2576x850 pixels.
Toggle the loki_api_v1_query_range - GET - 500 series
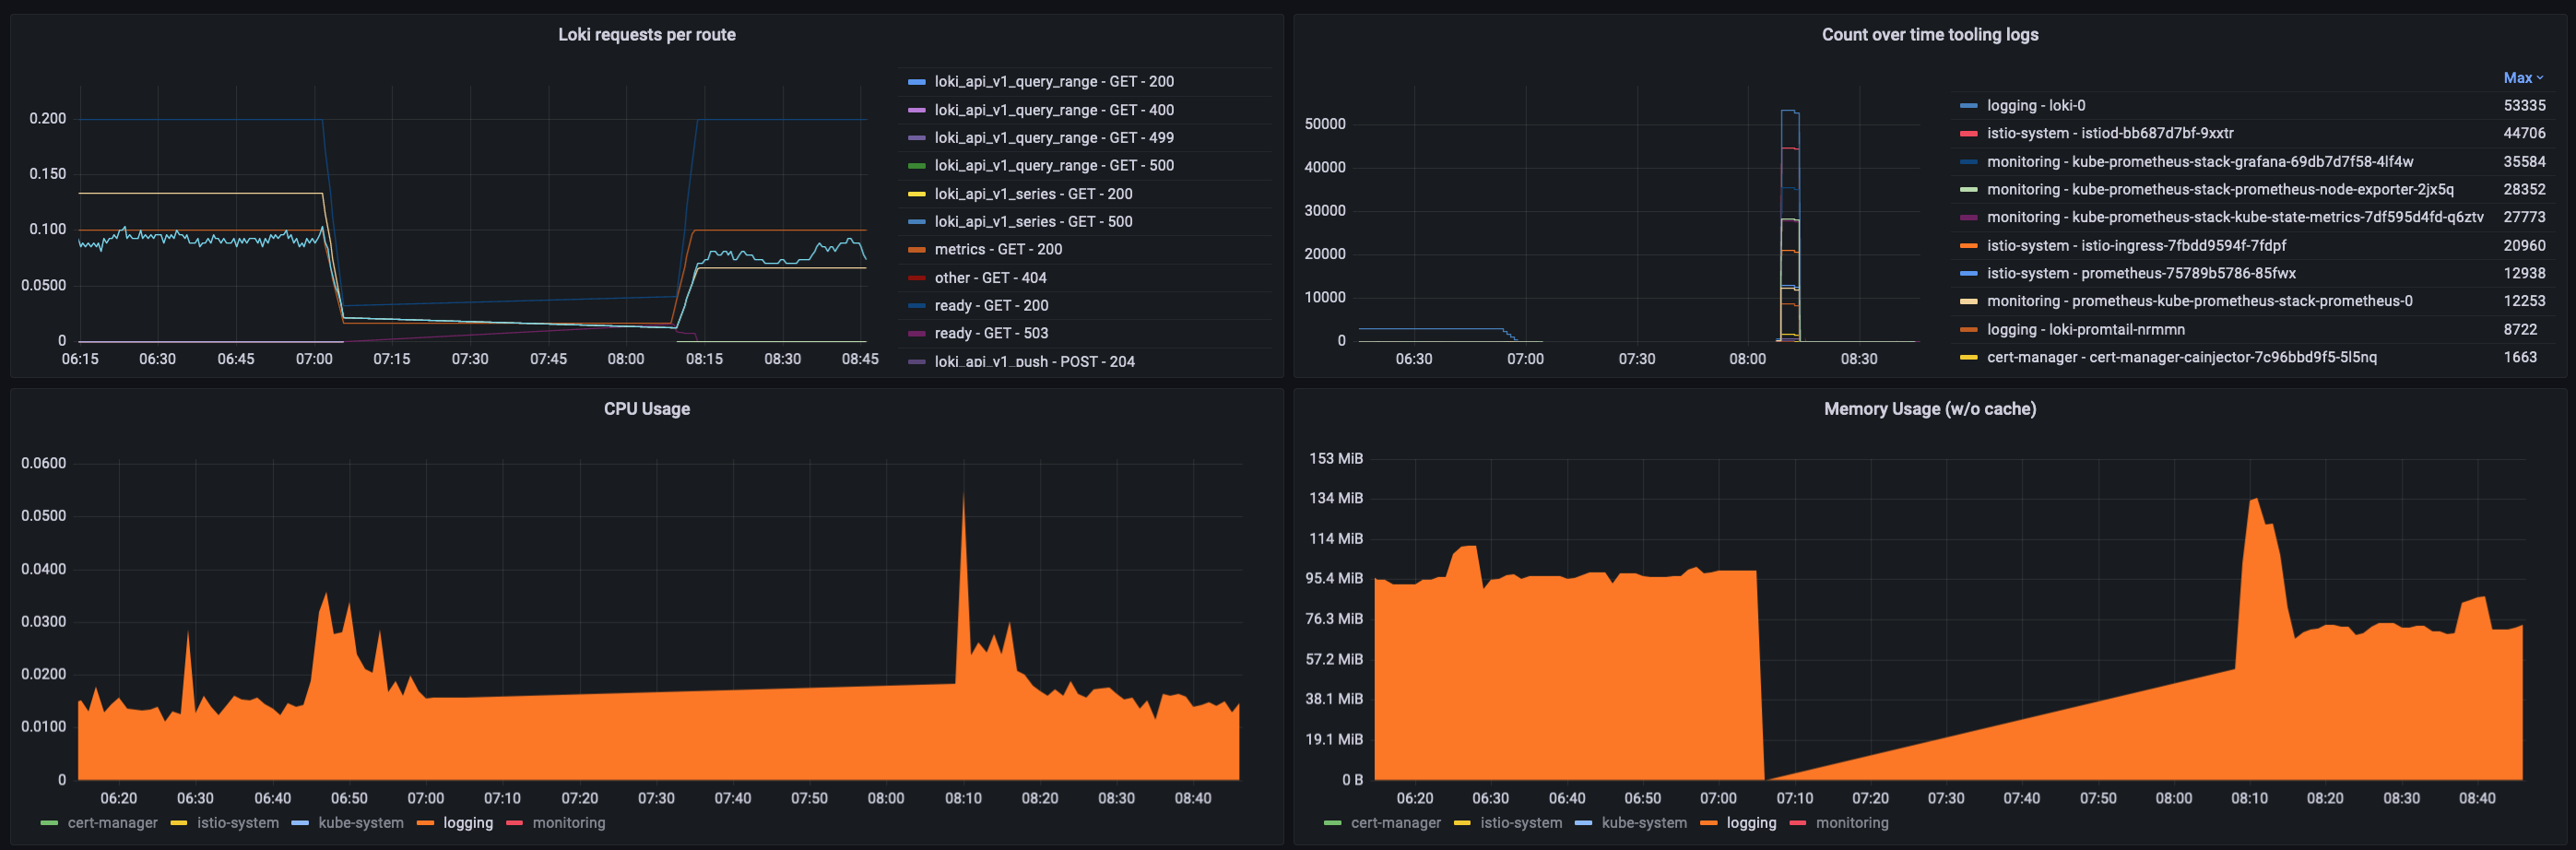point(1053,166)
